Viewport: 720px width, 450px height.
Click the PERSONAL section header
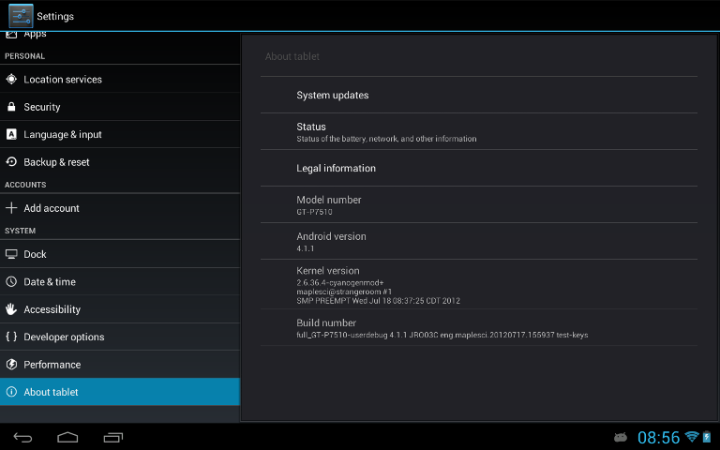(25, 56)
